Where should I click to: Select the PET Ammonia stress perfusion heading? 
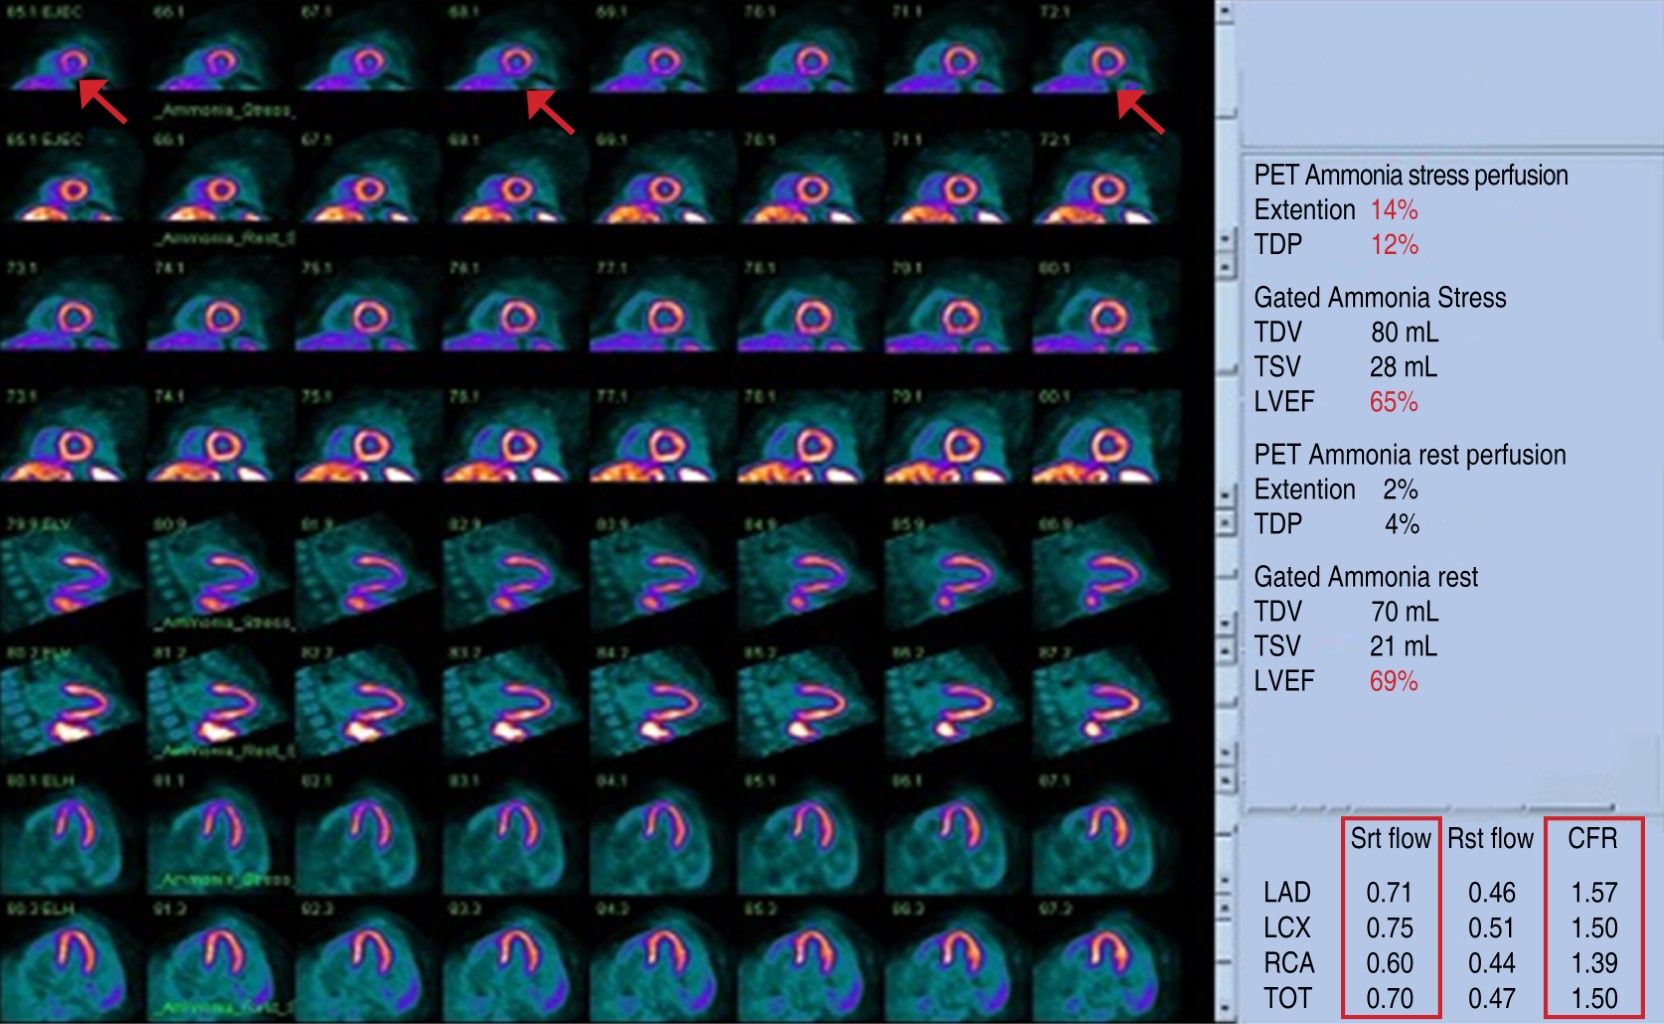pos(1410,175)
